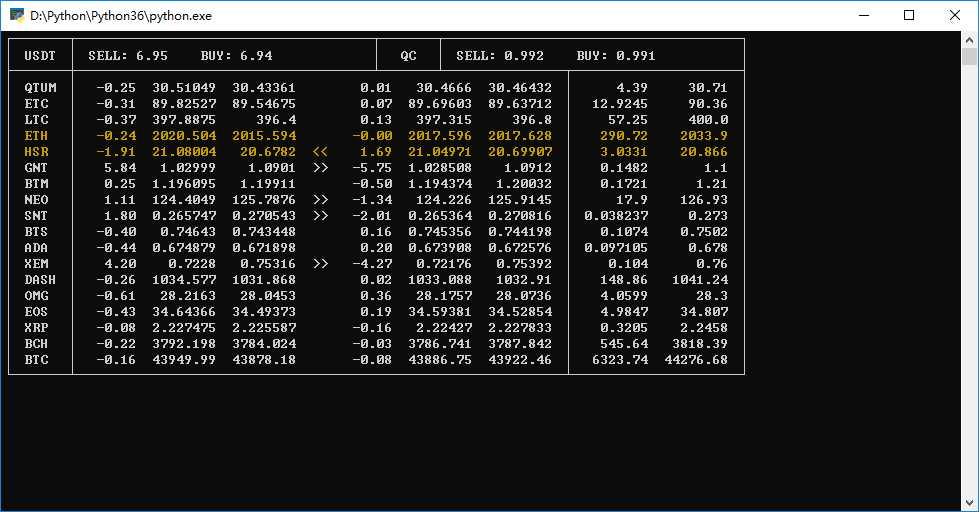Screen dimensions: 979x512
Task: Click value 44276.68 in BTC row
Action: pos(696,360)
